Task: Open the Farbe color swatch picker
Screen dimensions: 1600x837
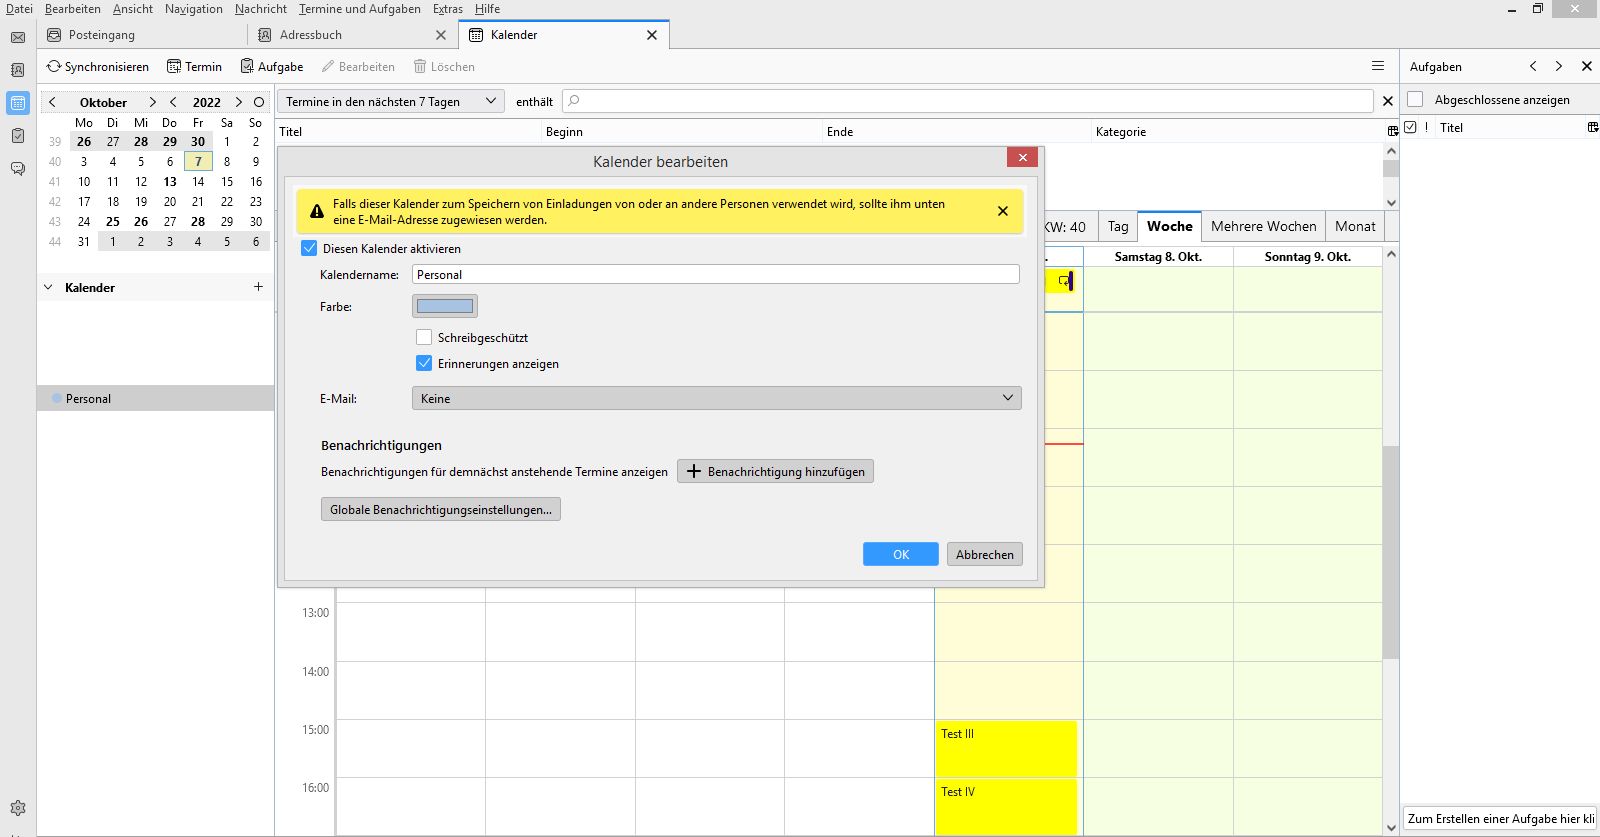Action: 445,306
